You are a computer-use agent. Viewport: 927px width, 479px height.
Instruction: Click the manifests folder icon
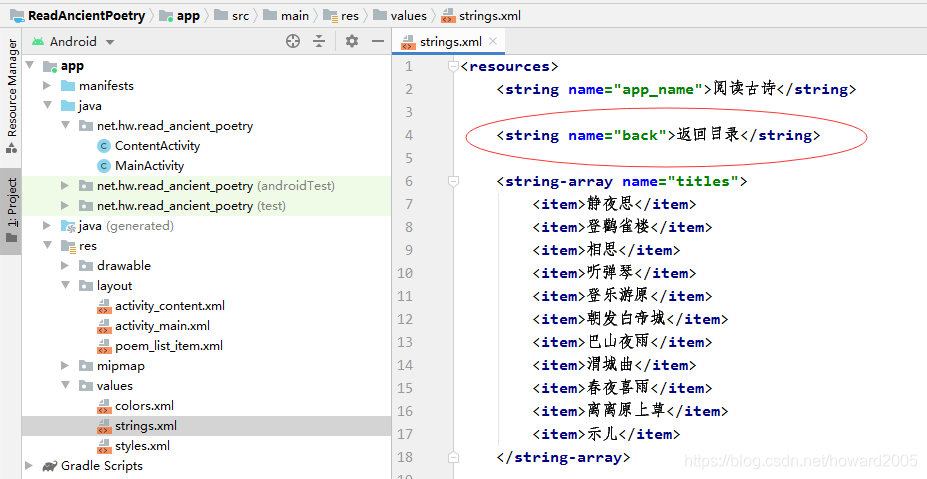[x=68, y=86]
